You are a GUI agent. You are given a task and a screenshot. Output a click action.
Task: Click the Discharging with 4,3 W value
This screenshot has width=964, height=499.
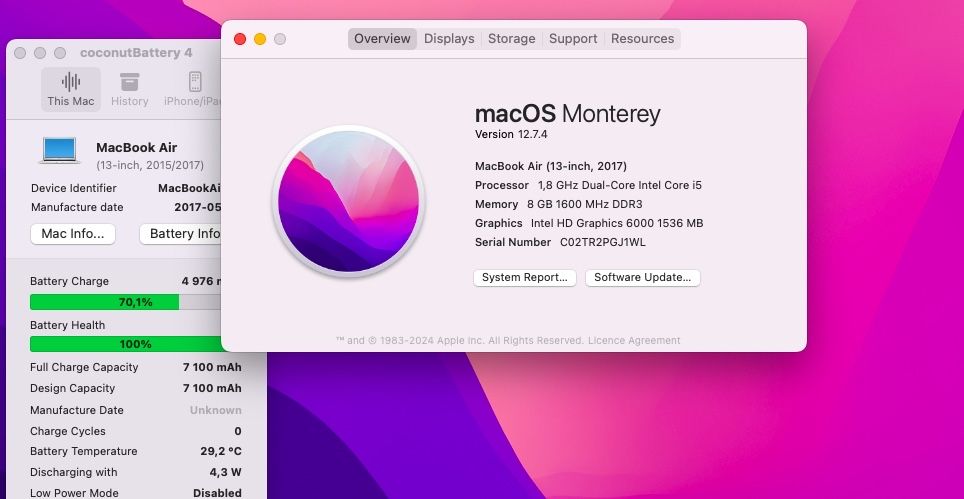point(226,473)
